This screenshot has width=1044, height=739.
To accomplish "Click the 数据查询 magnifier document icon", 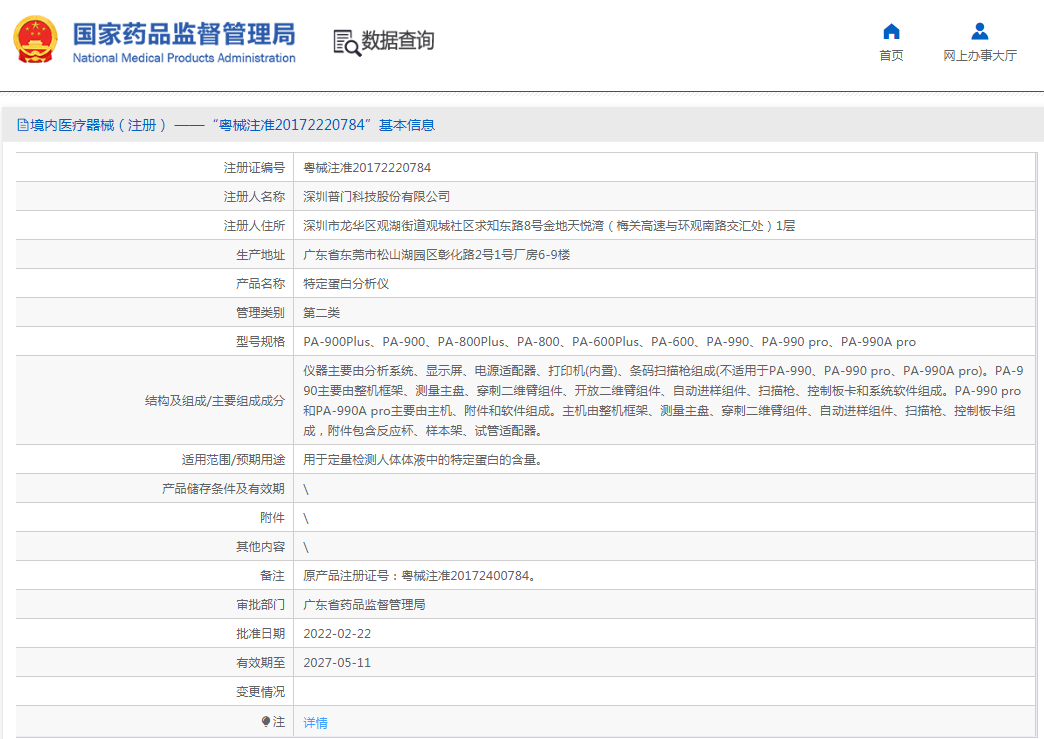I will (x=346, y=42).
